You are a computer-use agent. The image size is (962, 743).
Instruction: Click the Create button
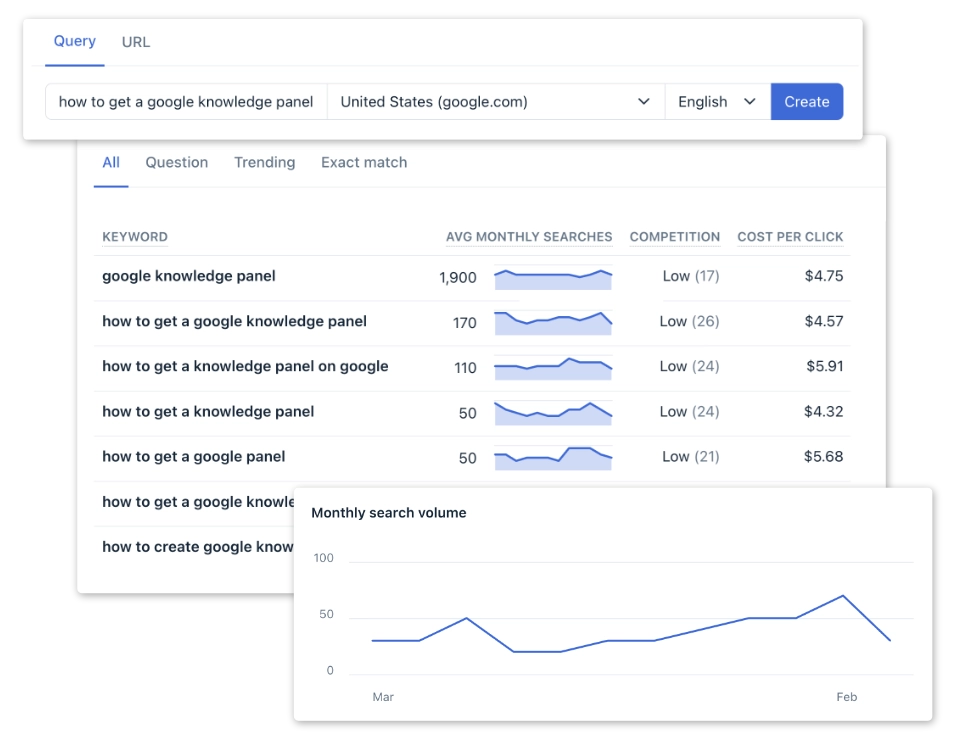tap(807, 101)
